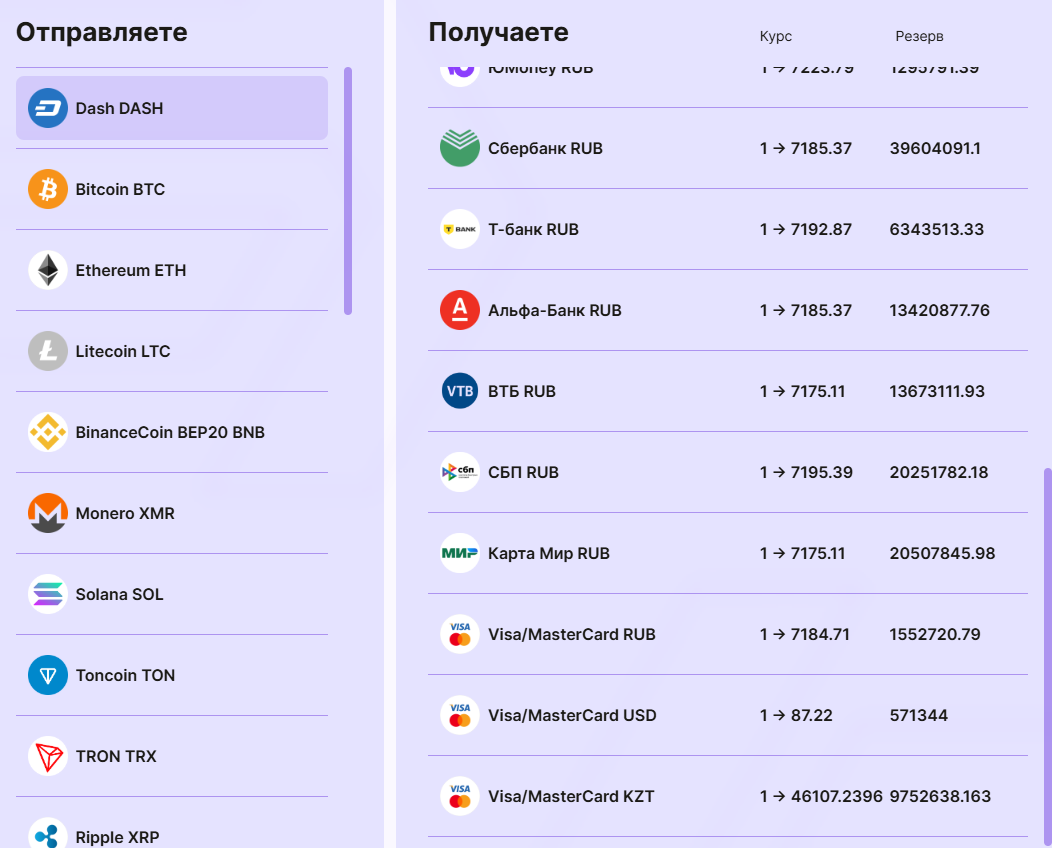1052x848 pixels.
Task: Select the red Alfa-Bank logo
Action: pos(460,310)
